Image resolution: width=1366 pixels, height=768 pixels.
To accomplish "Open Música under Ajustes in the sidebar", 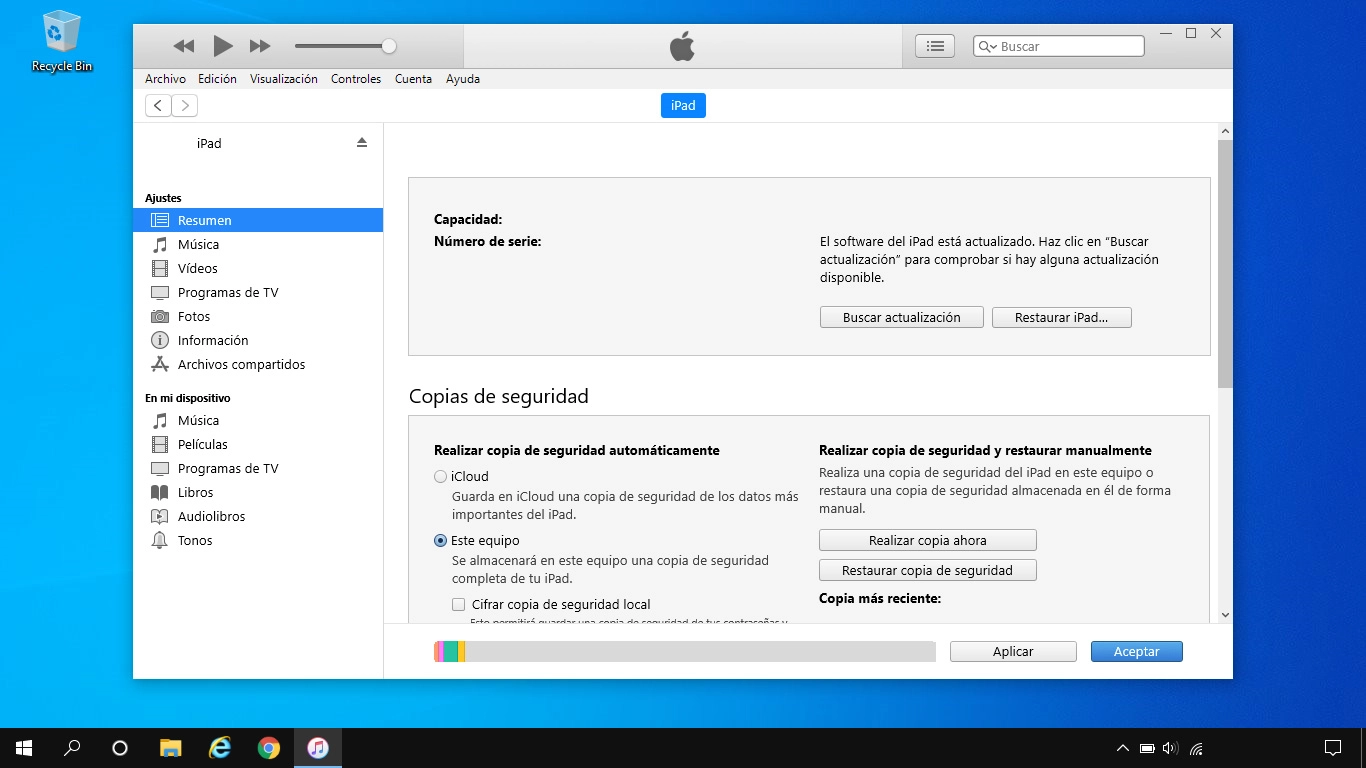I will 197,244.
